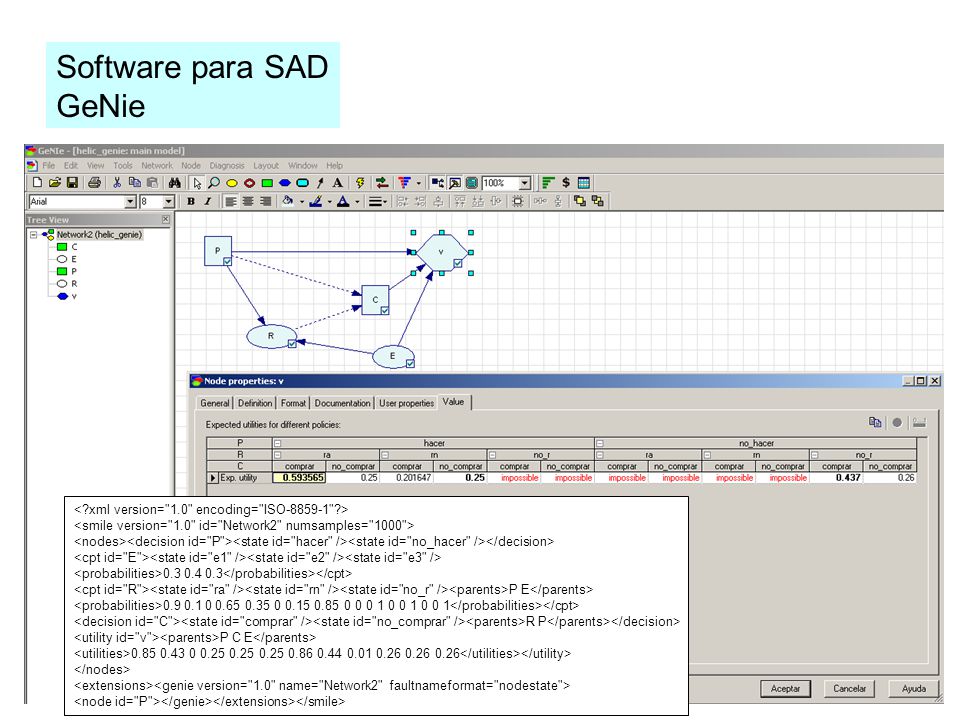Viewport: 960px width, 720px height.
Task: Pick the yellow chance node tool
Action: (232, 183)
